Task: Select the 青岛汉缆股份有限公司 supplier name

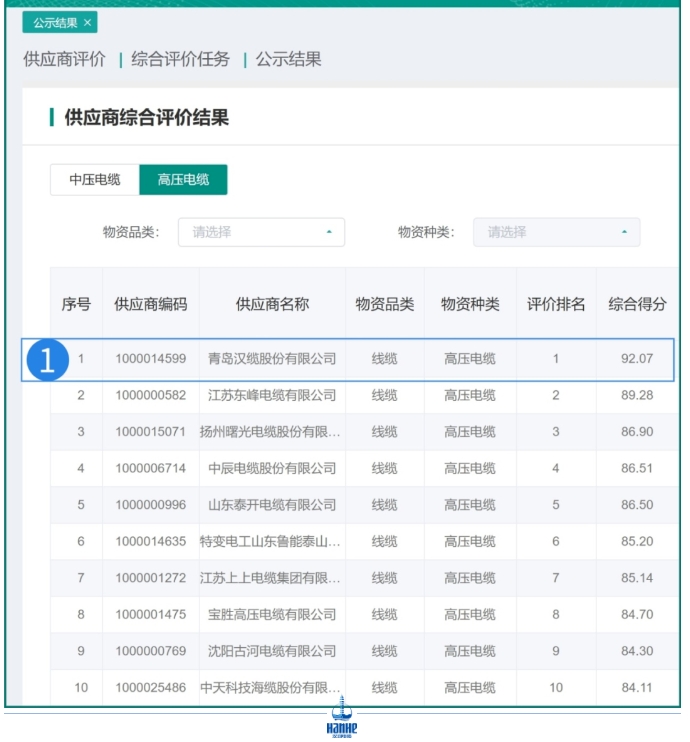Action: (x=272, y=359)
